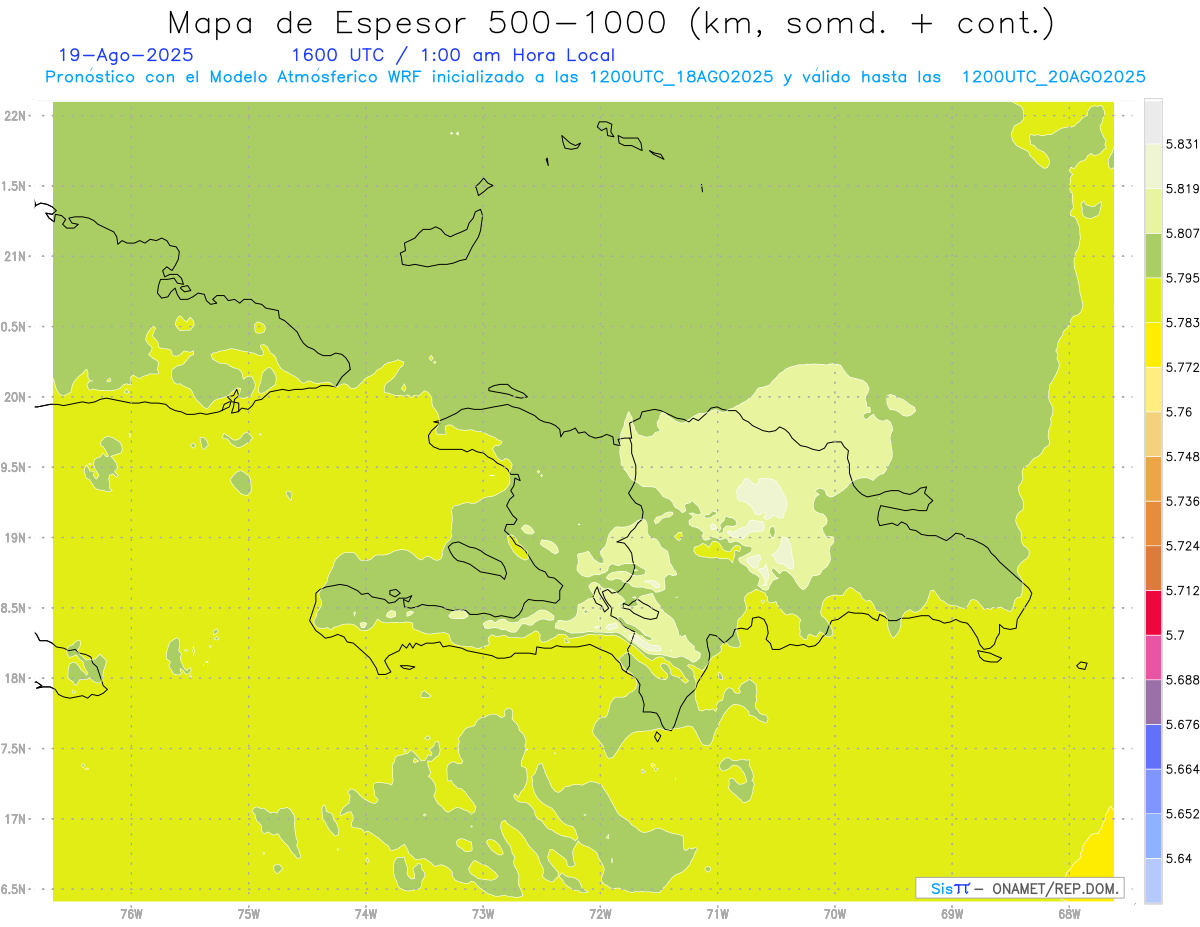Click the legend value 5.795
Viewport: 1200px width, 927px height.
1182,278
